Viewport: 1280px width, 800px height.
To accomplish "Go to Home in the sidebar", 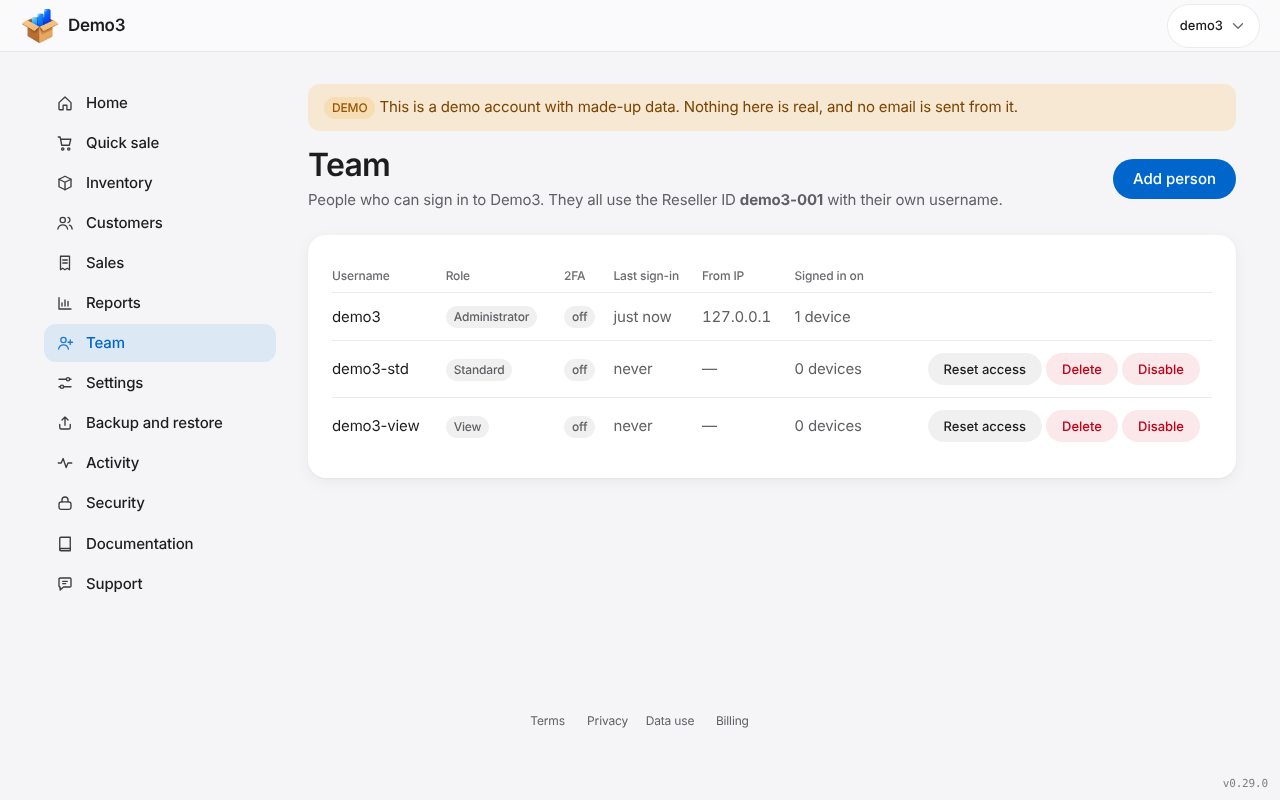I will tap(160, 103).
